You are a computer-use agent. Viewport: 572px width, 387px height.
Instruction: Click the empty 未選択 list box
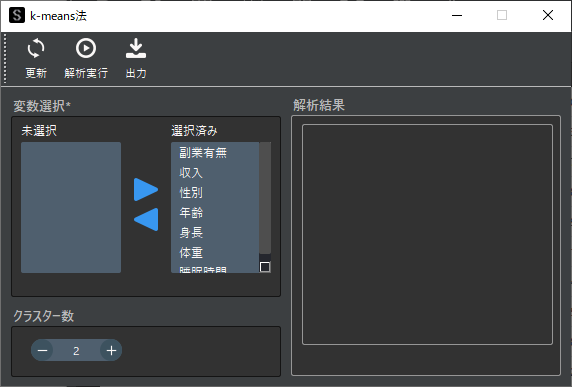pos(71,207)
